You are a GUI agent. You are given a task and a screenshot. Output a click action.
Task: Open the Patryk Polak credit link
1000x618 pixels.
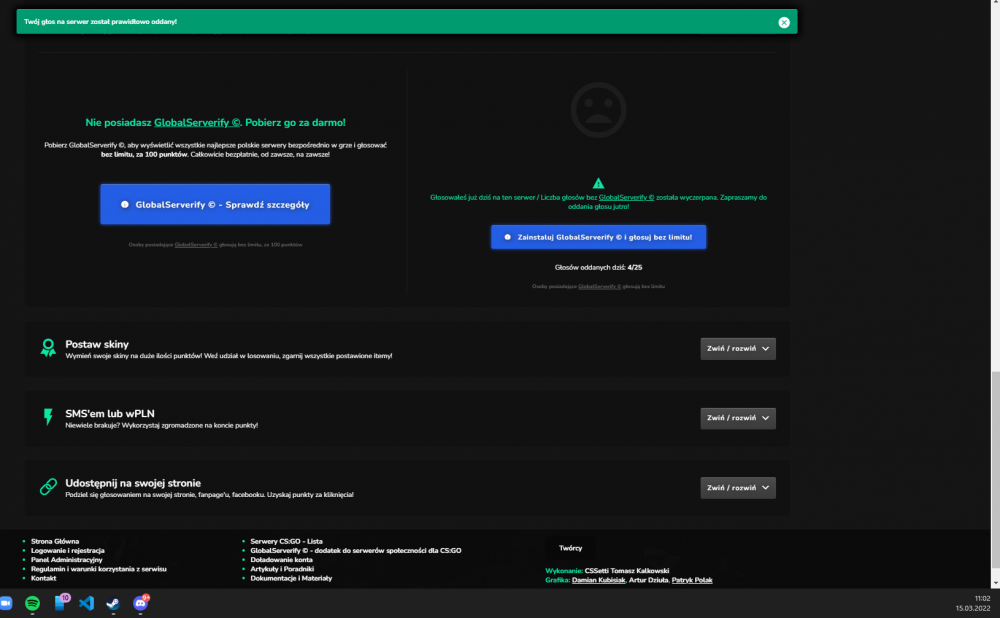click(692, 580)
